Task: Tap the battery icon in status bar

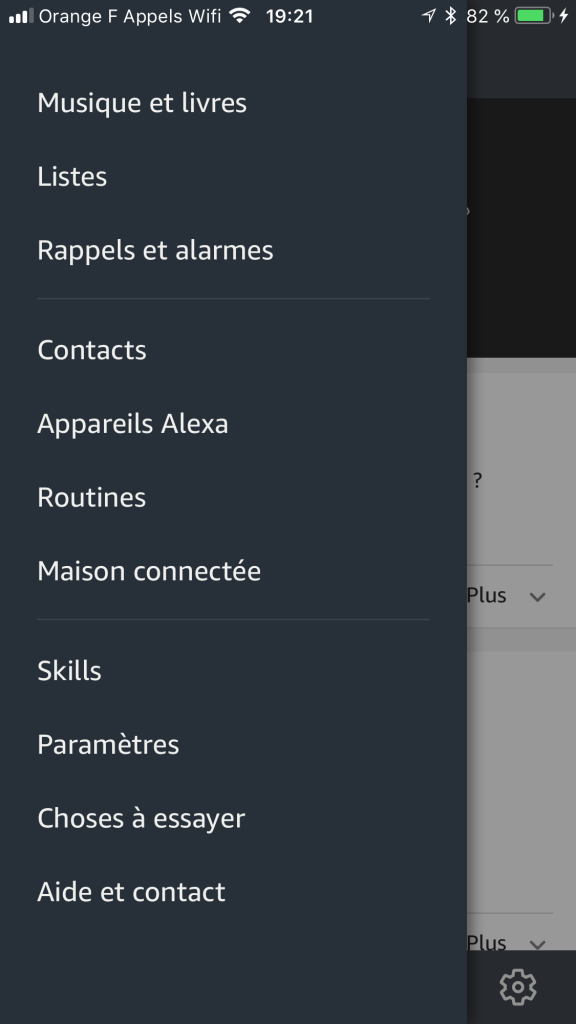Action: [534, 16]
